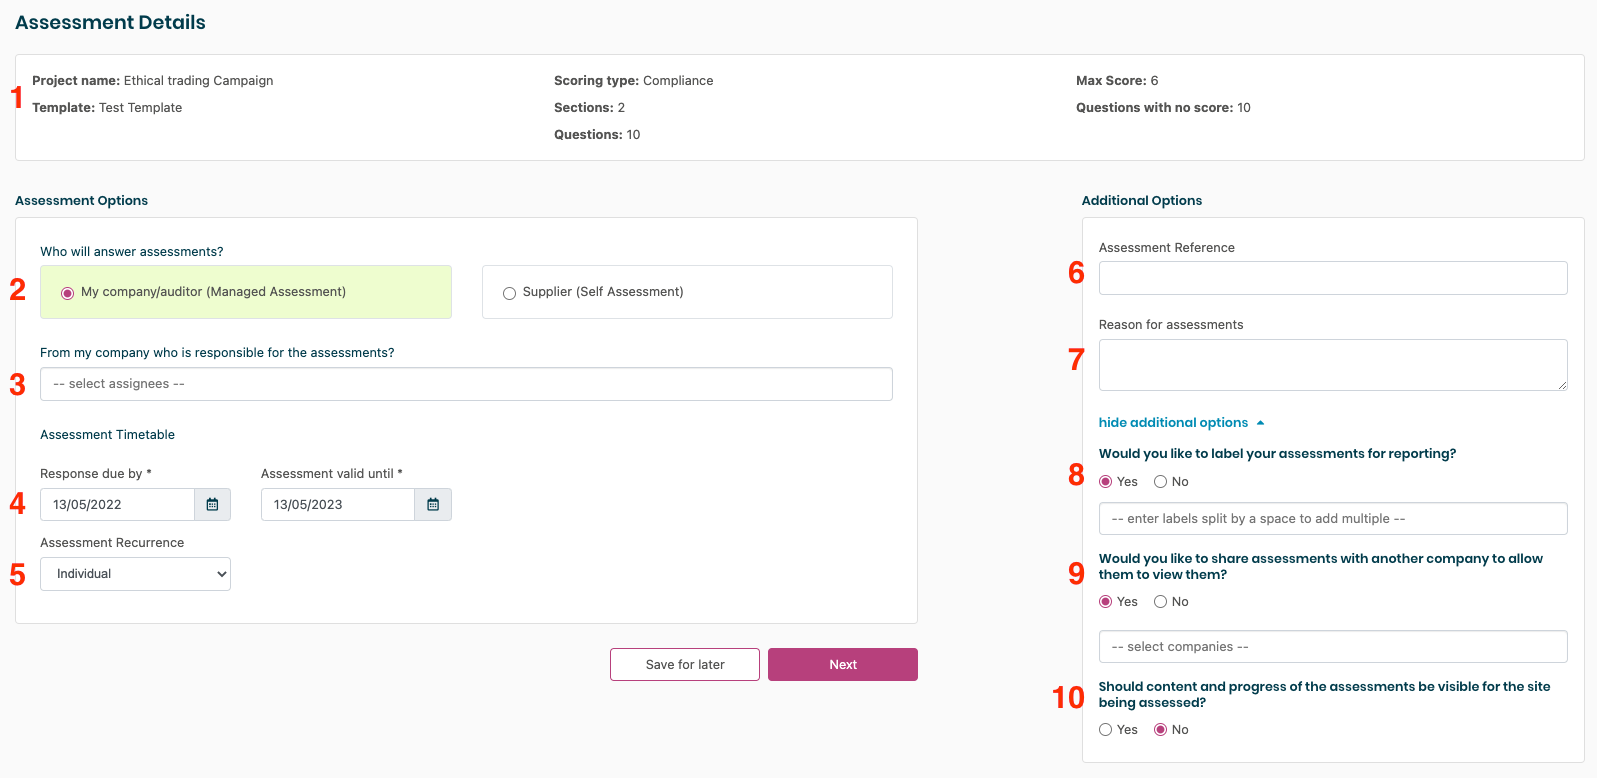This screenshot has width=1597, height=778.
Task: Open calendar picker for Assessment valid until
Action: (x=433, y=505)
